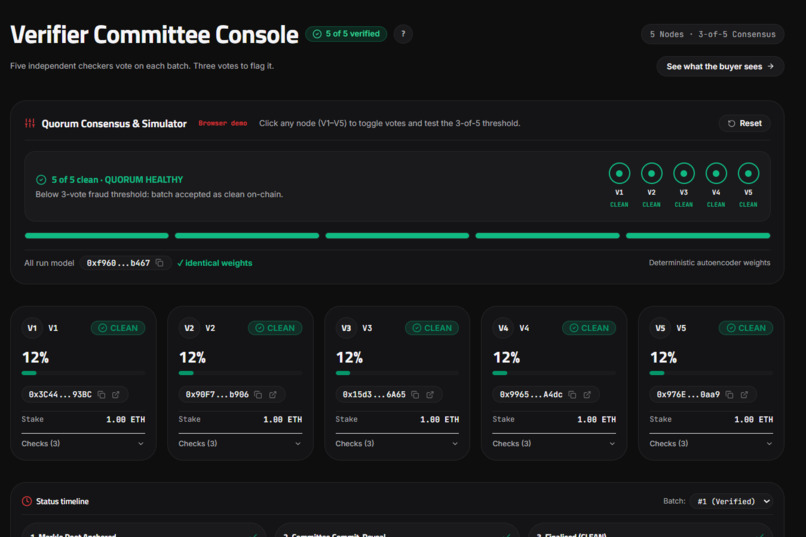Copy V1 address 0x3C44...93BC

pyautogui.click(x=102, y=395)
